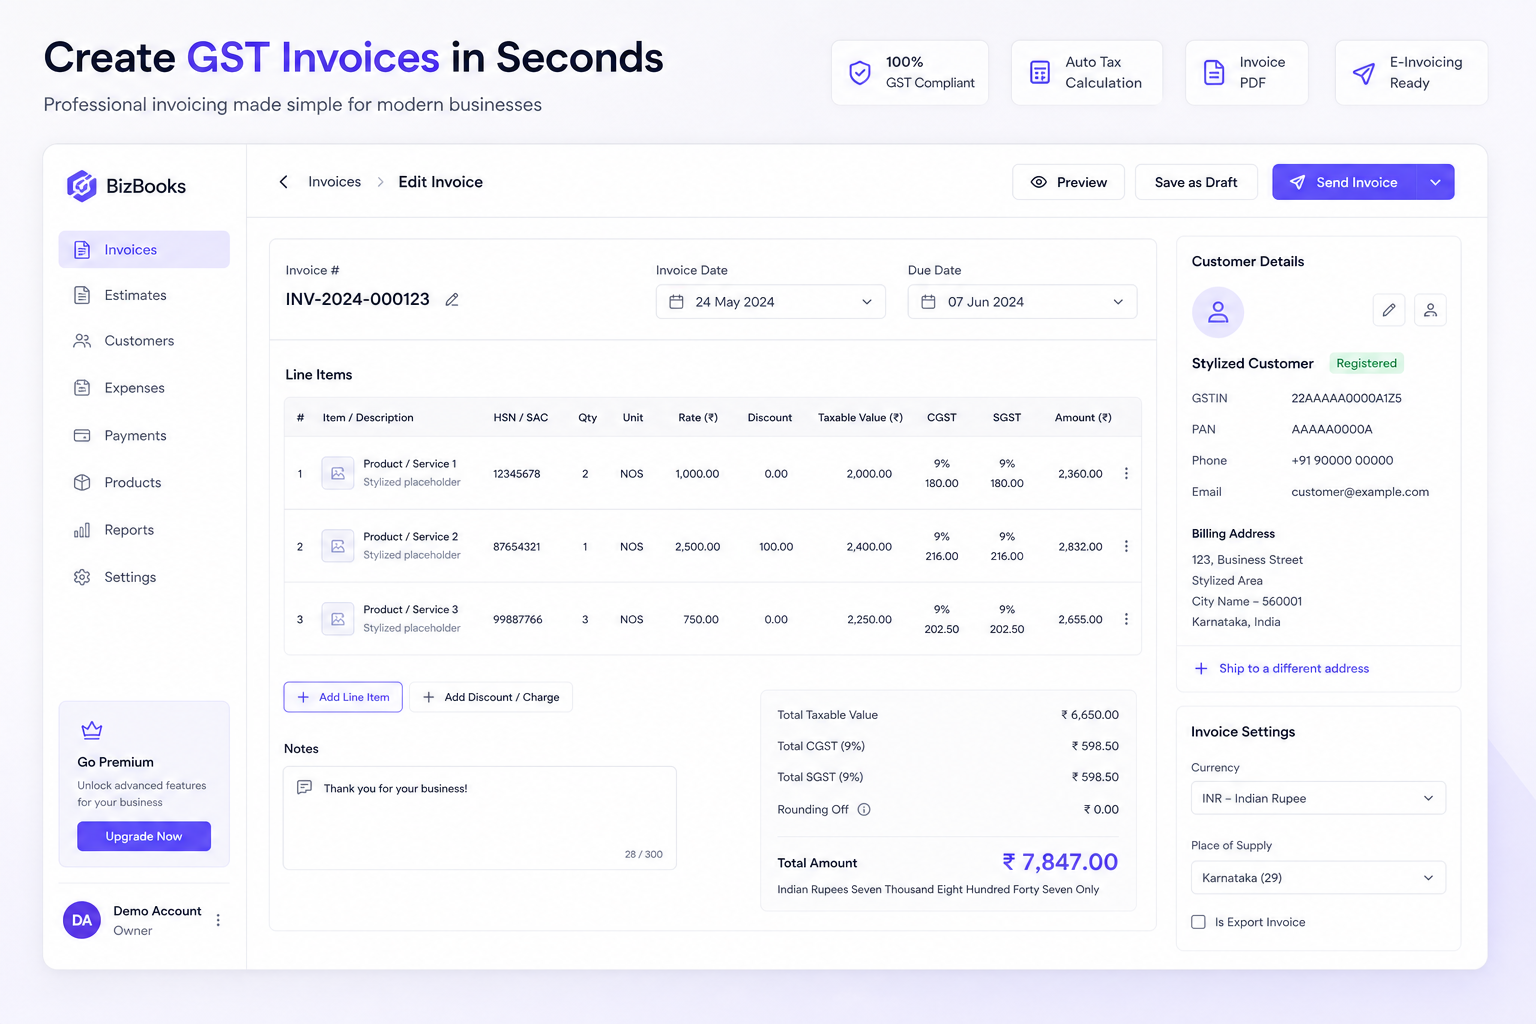The height and width of the screenshot is (1024, 1536).
Task: Open the Invoice Date dropdown showing 24 May 2024
Action: pyautogui.click(x=770, y=302)
